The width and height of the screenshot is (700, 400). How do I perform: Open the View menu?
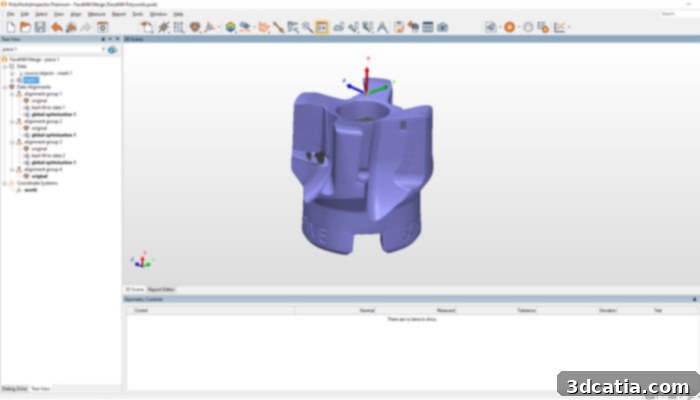pos(58,14)
